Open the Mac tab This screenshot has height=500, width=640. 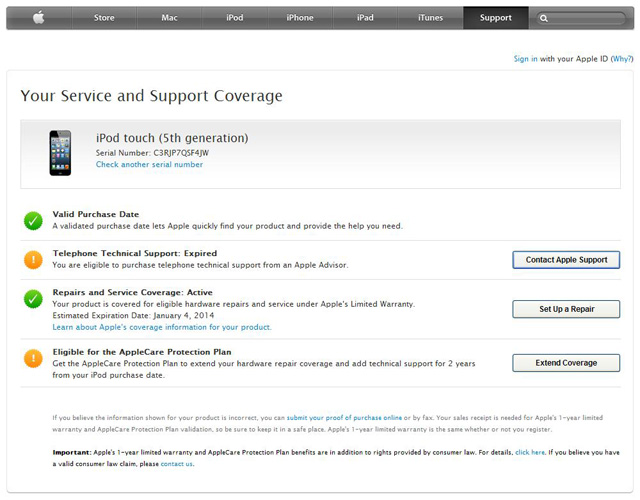click(x=169, y=18)
